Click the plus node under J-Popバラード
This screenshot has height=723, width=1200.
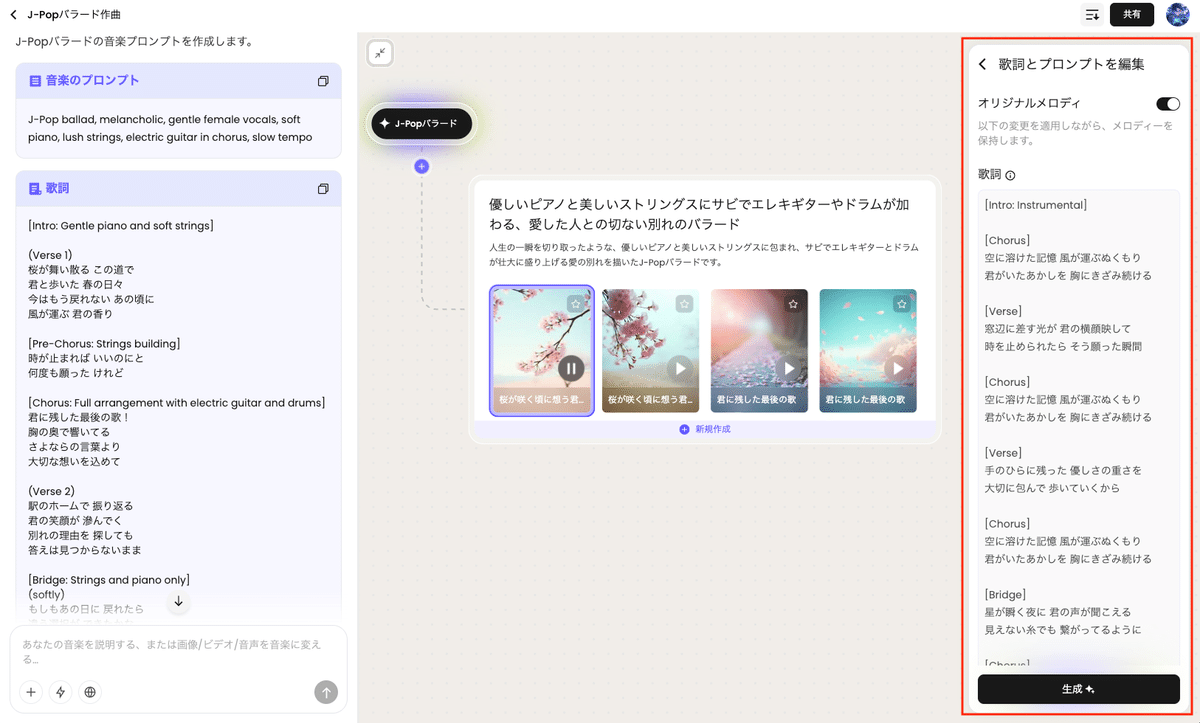pyautogui.click(x=421, y=166)
